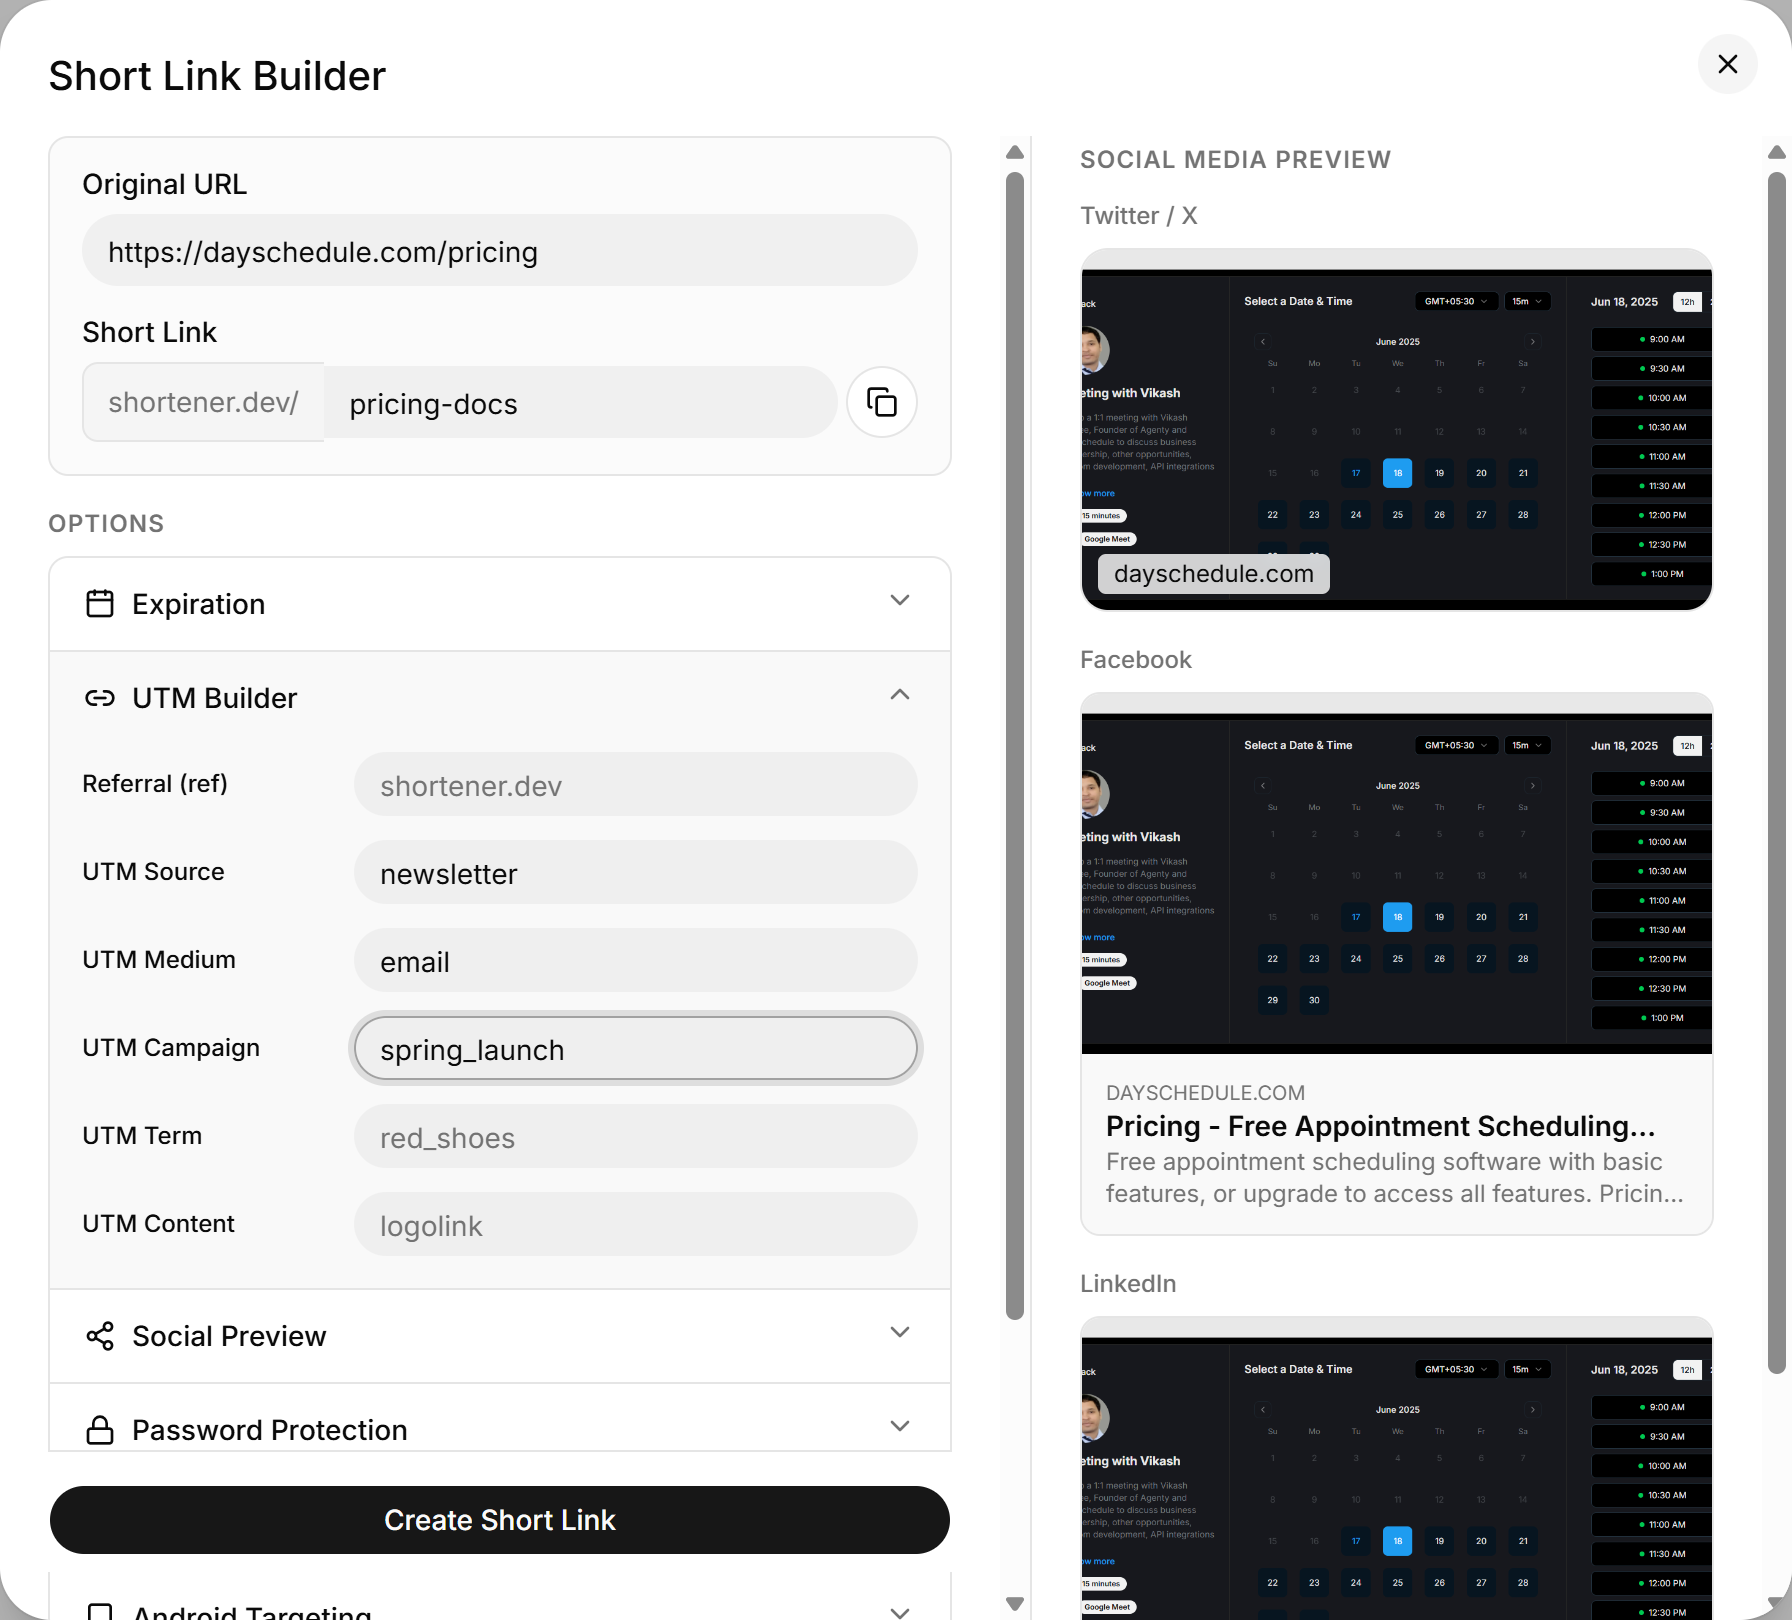Click the preview scrollbar up arrow
Image resolution: width=1792 pixels, height=1620 pixels.
click(x=1777, y=152)
